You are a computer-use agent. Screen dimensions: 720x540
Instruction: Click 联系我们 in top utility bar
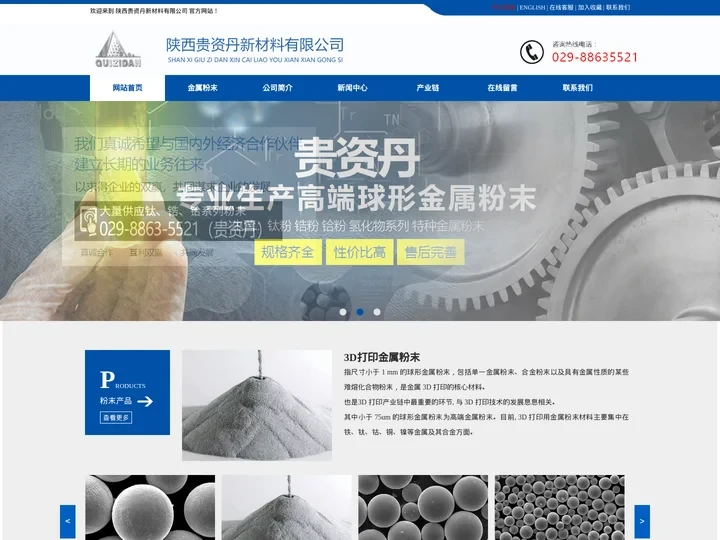click(618, 7)
